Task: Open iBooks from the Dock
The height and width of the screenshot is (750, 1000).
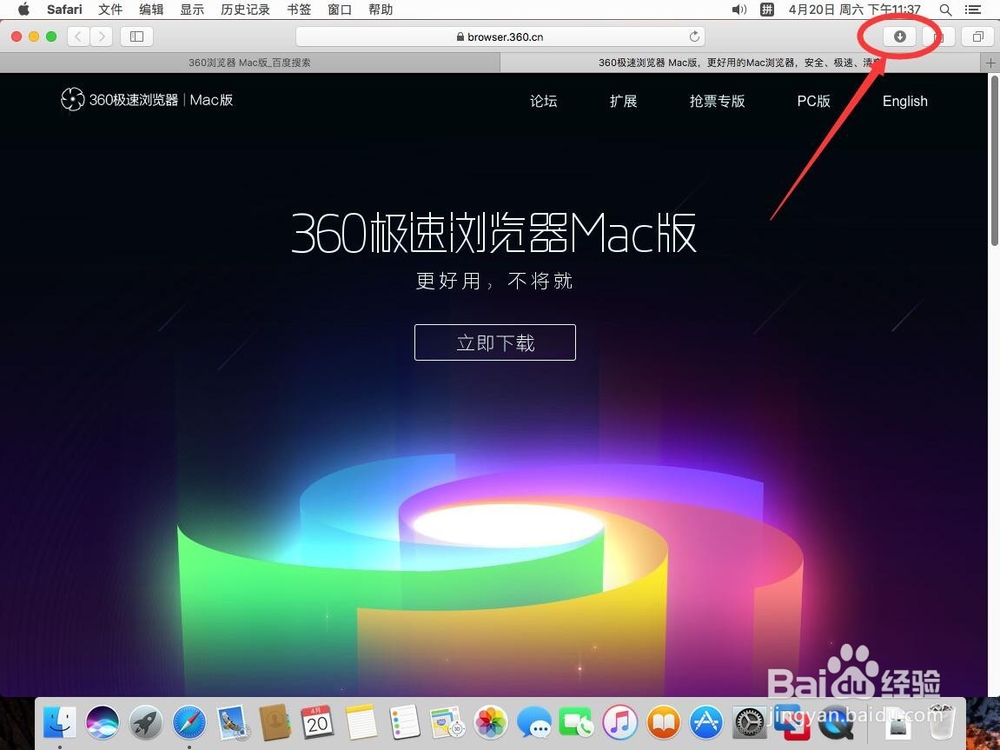Action: point(663,723)
